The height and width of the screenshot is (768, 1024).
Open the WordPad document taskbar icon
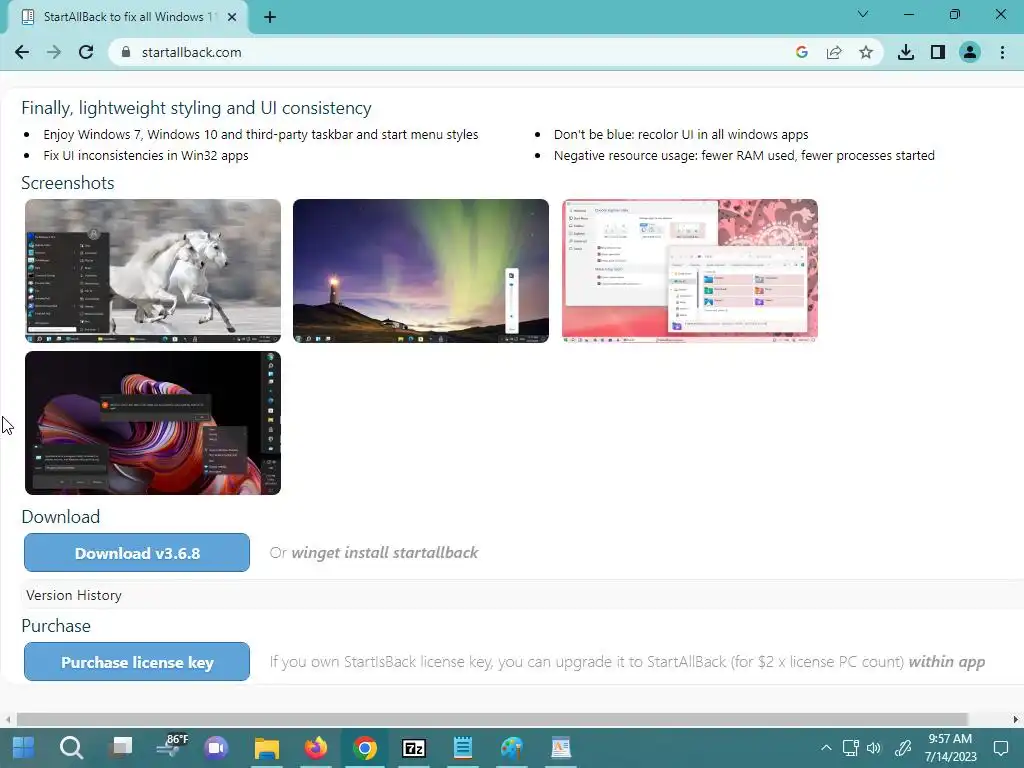click(x=561, y=748)
